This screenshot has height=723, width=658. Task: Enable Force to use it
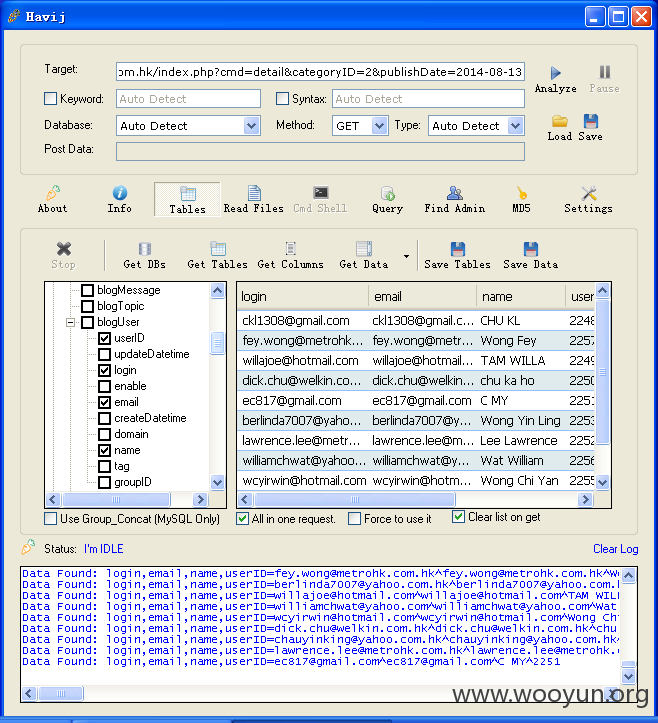(355, 519)
